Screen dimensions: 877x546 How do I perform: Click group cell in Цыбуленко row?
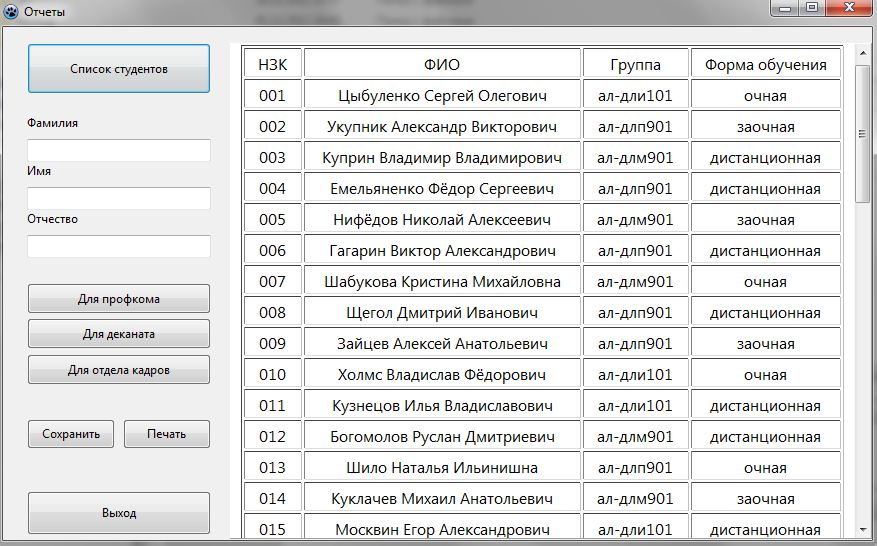point(635,96)
